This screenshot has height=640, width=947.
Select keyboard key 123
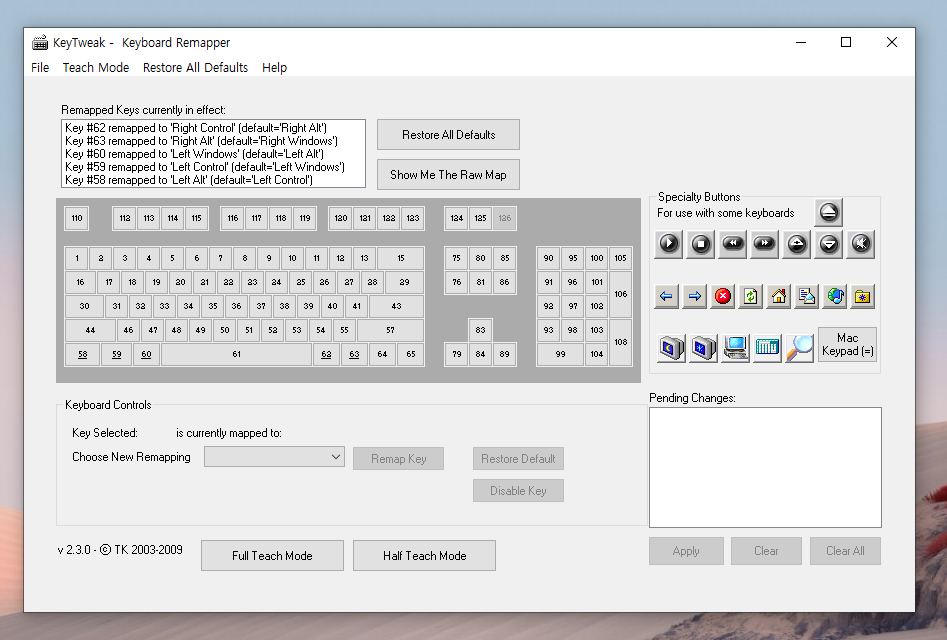pos(413,218)
